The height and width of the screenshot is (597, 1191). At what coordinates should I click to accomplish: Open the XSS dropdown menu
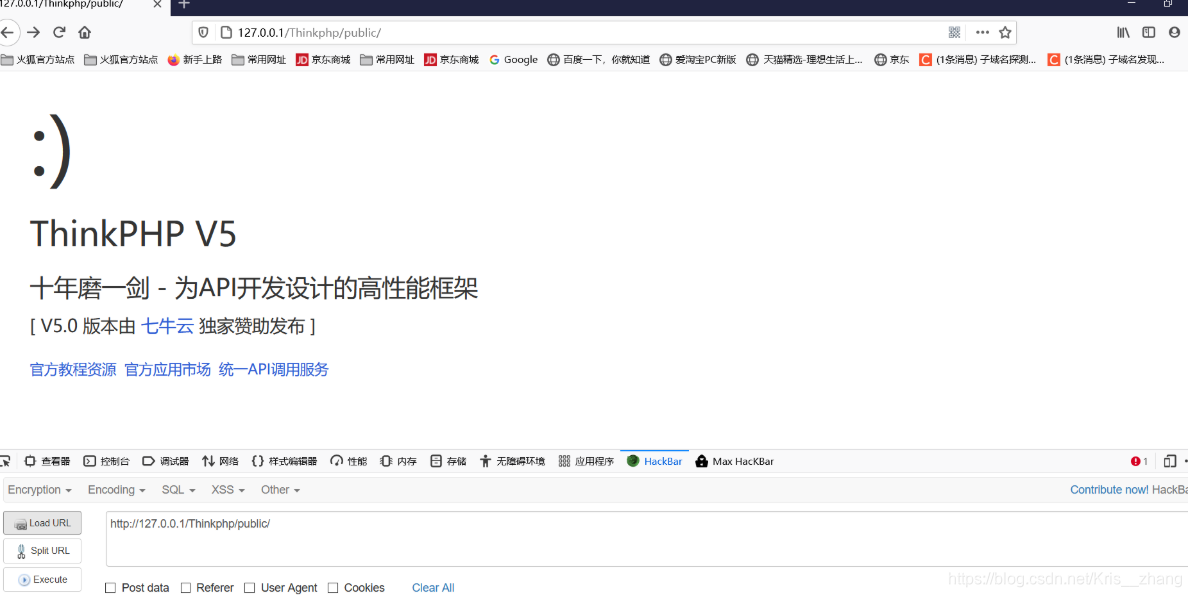pyautogui.click(x=228, y=490)
